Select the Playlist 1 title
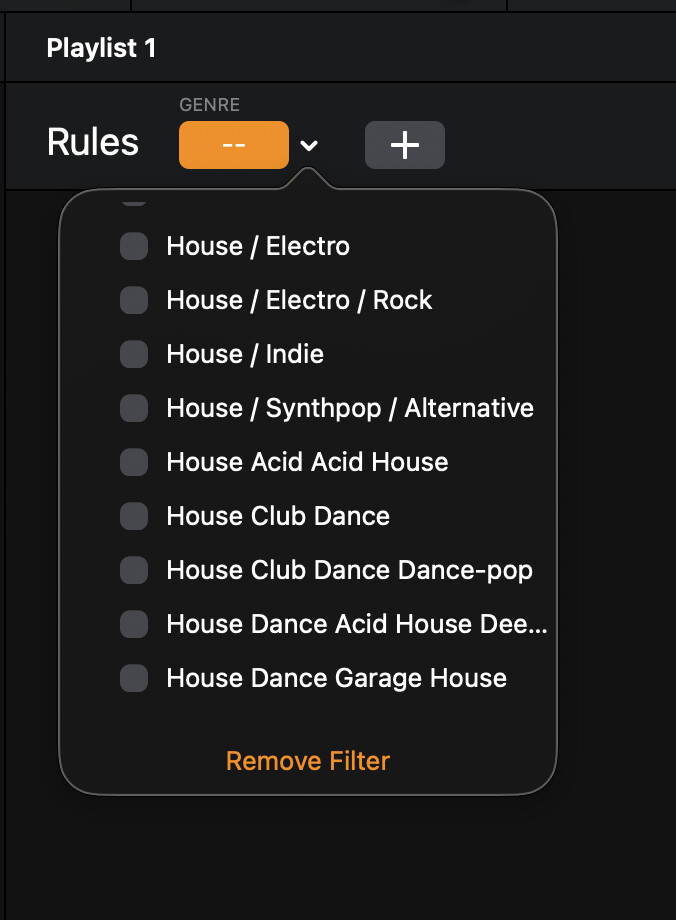The height and width of the screenshot is (920, 676). pos(101,48)
